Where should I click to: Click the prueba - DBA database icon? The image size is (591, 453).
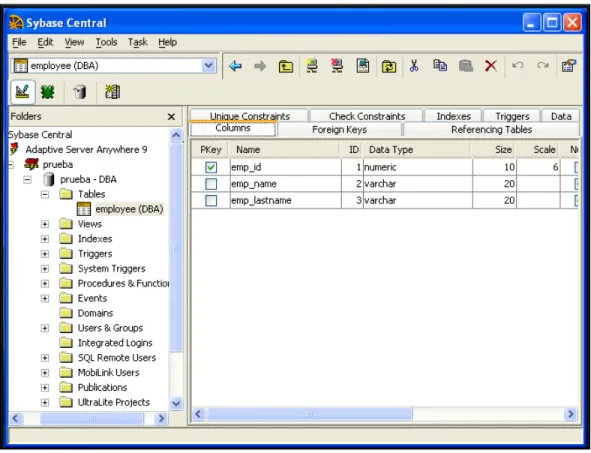pyautogui.click(x=48, y=179)
